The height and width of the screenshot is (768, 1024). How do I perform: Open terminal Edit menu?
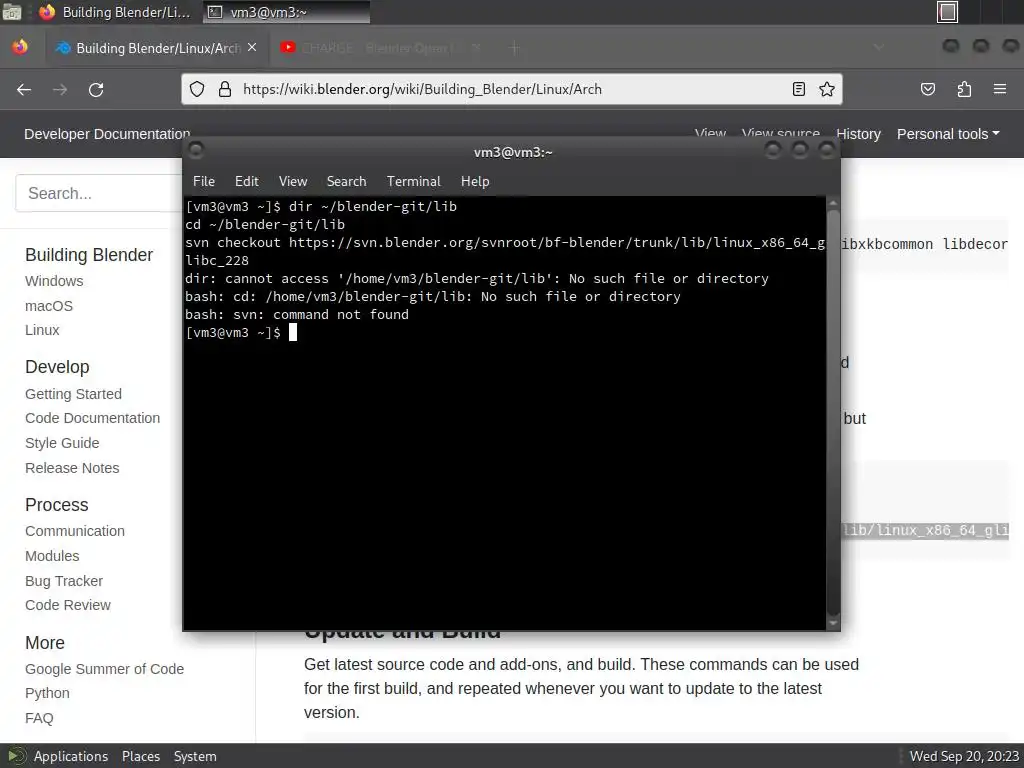(246, 182)
